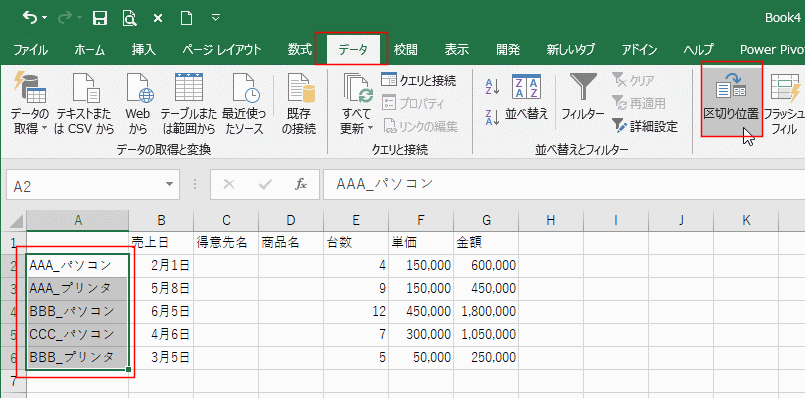The image size is (805, 398).
Task: Click the Save floppy disk icon
Action: coord(99,18)
